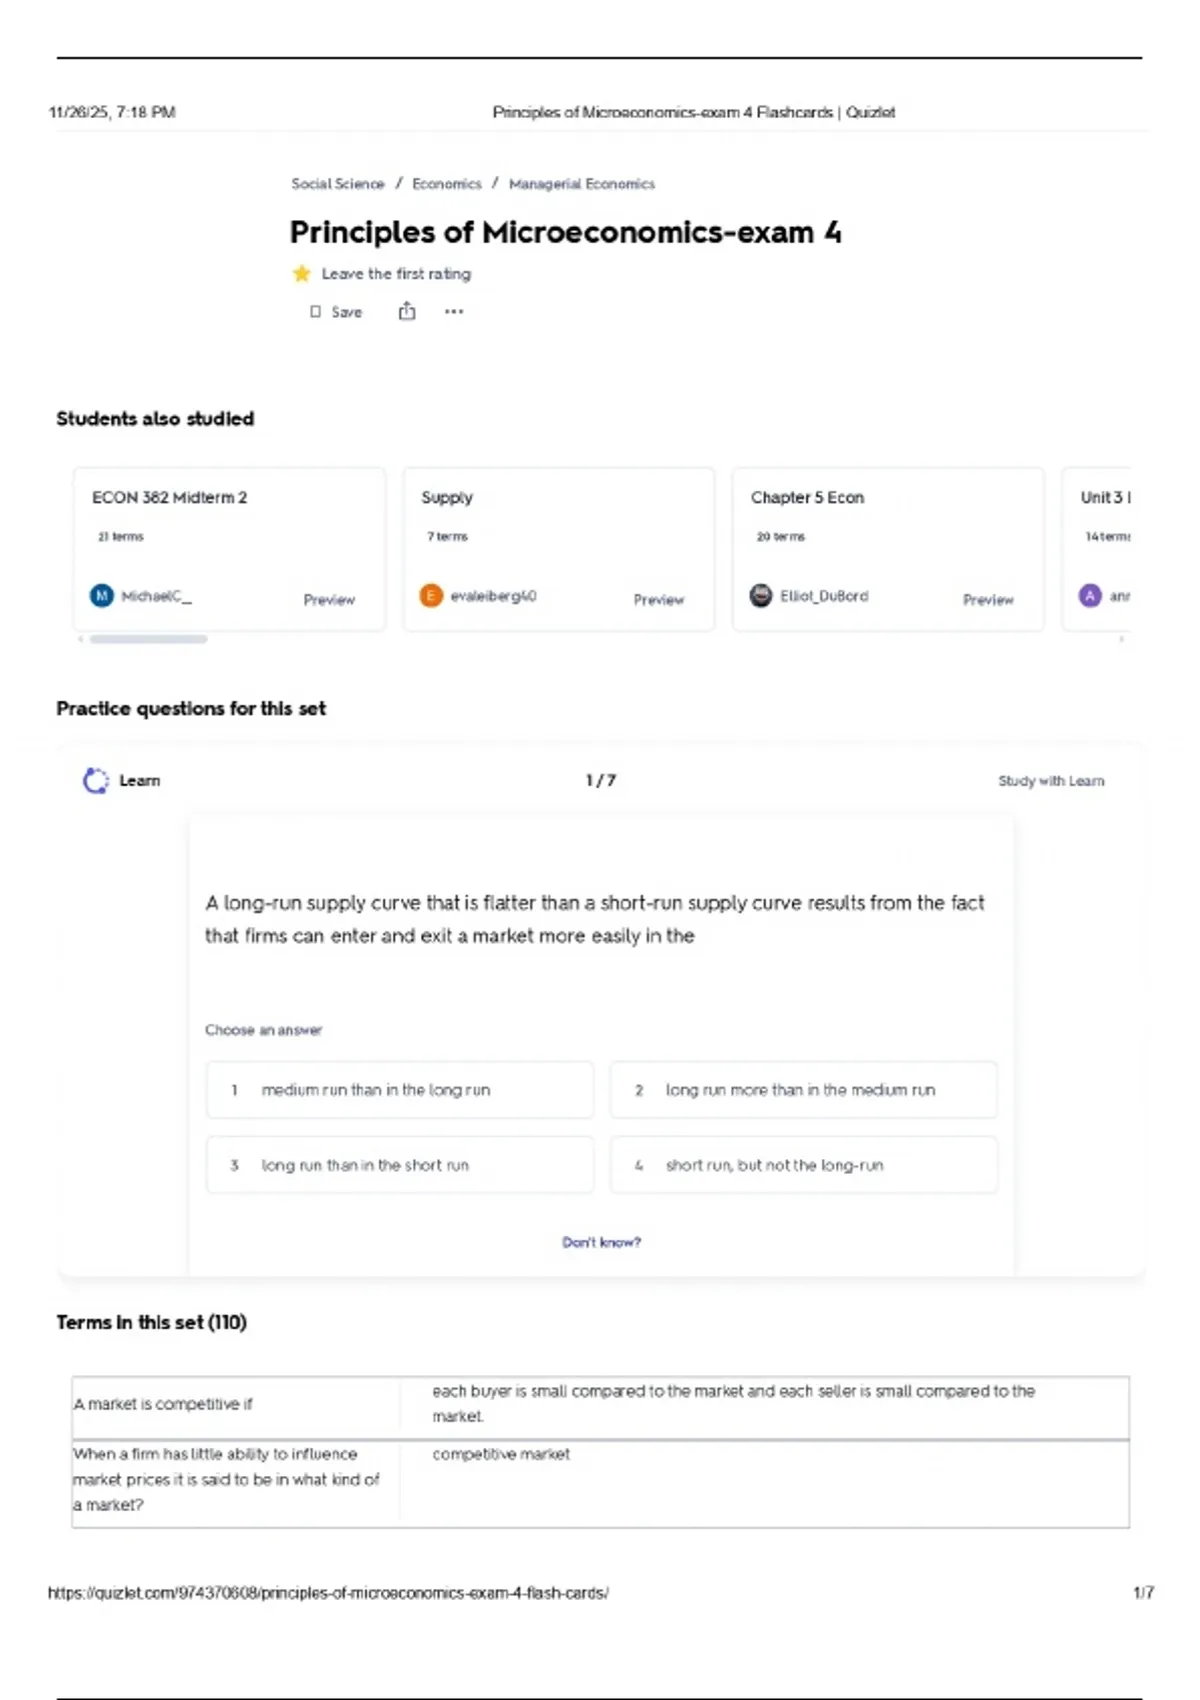This screenshot has height=1700, width=1200.
Task: Click the yellow star rating icon
Action: coord(301,274)
